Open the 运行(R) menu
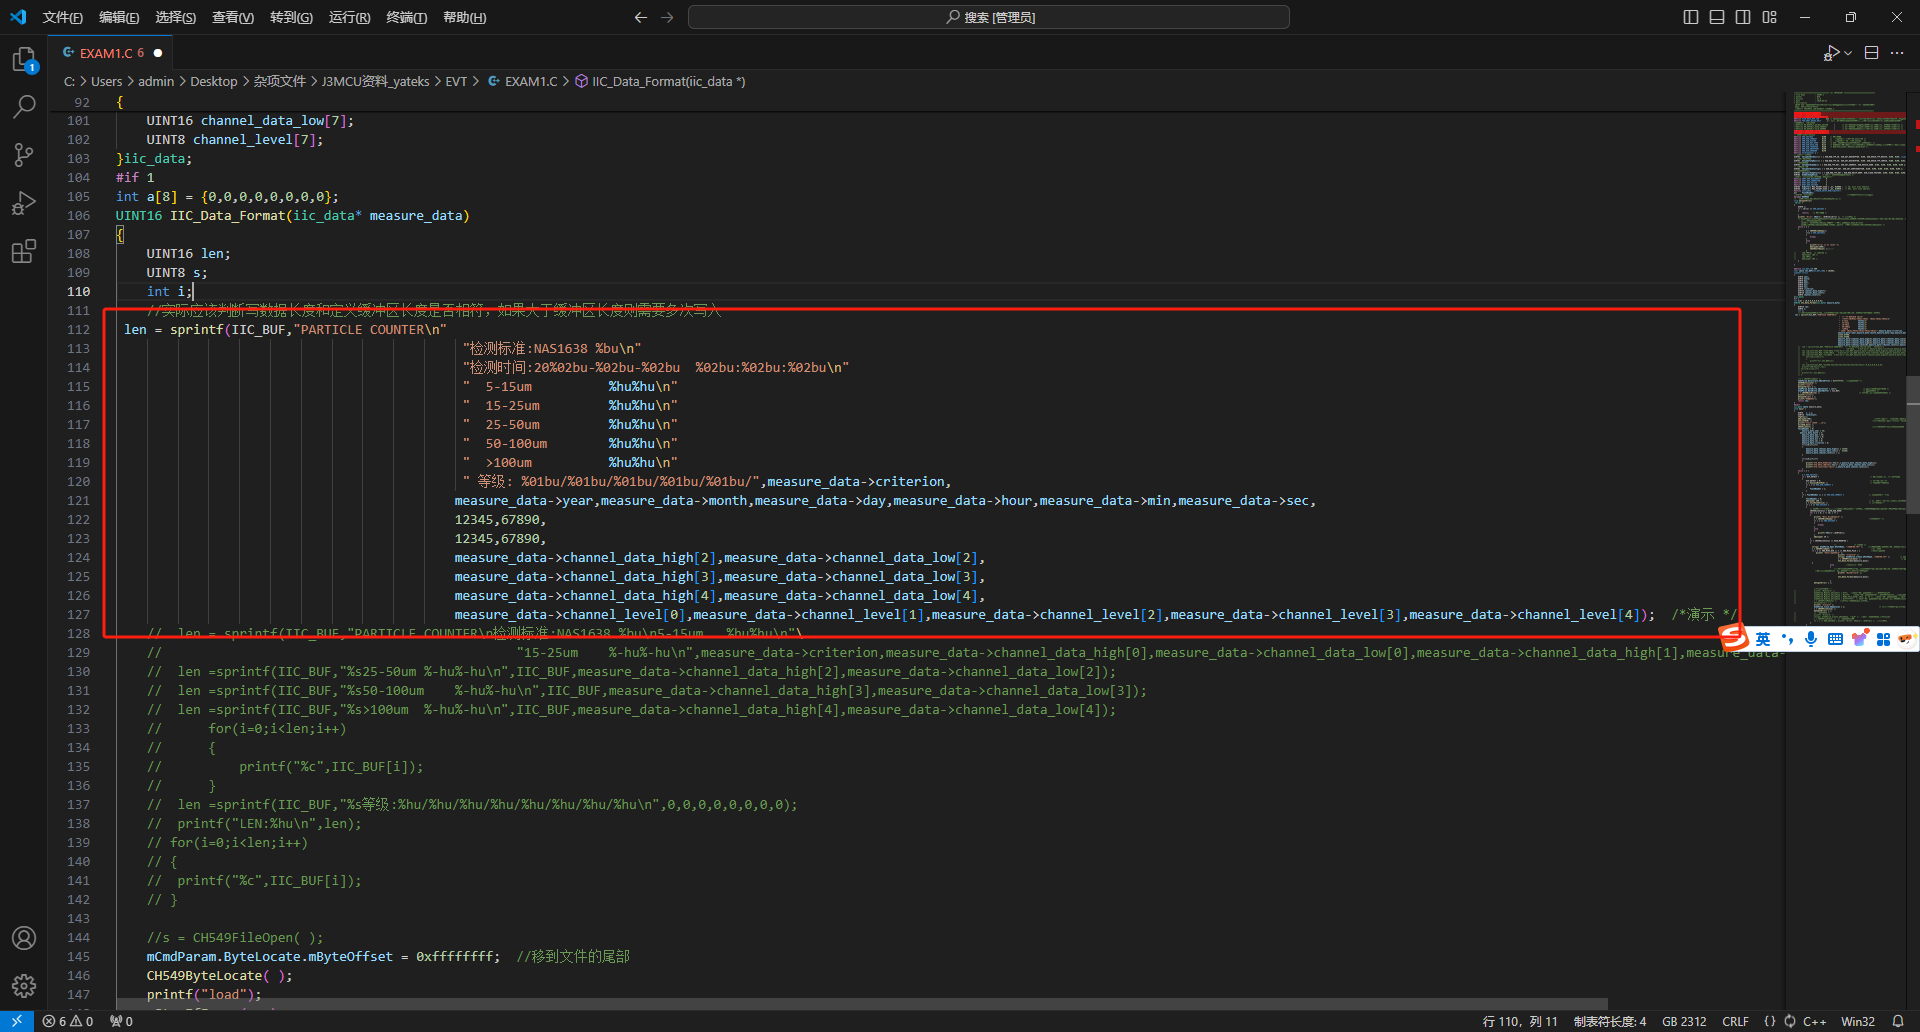 click(349, 17)
